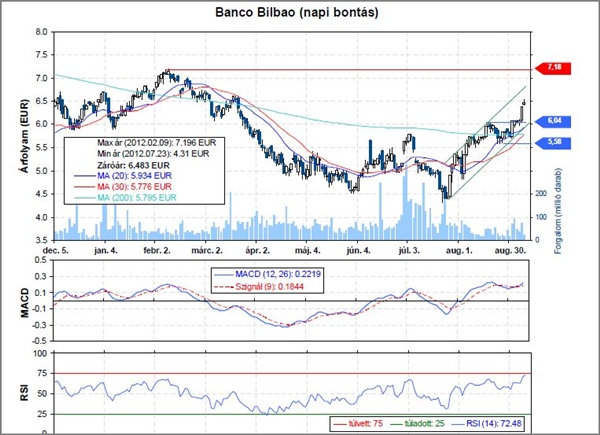600x435 pixels.
Task: Click the "ápr. 2." date label
Action: (x=258, y=251)
